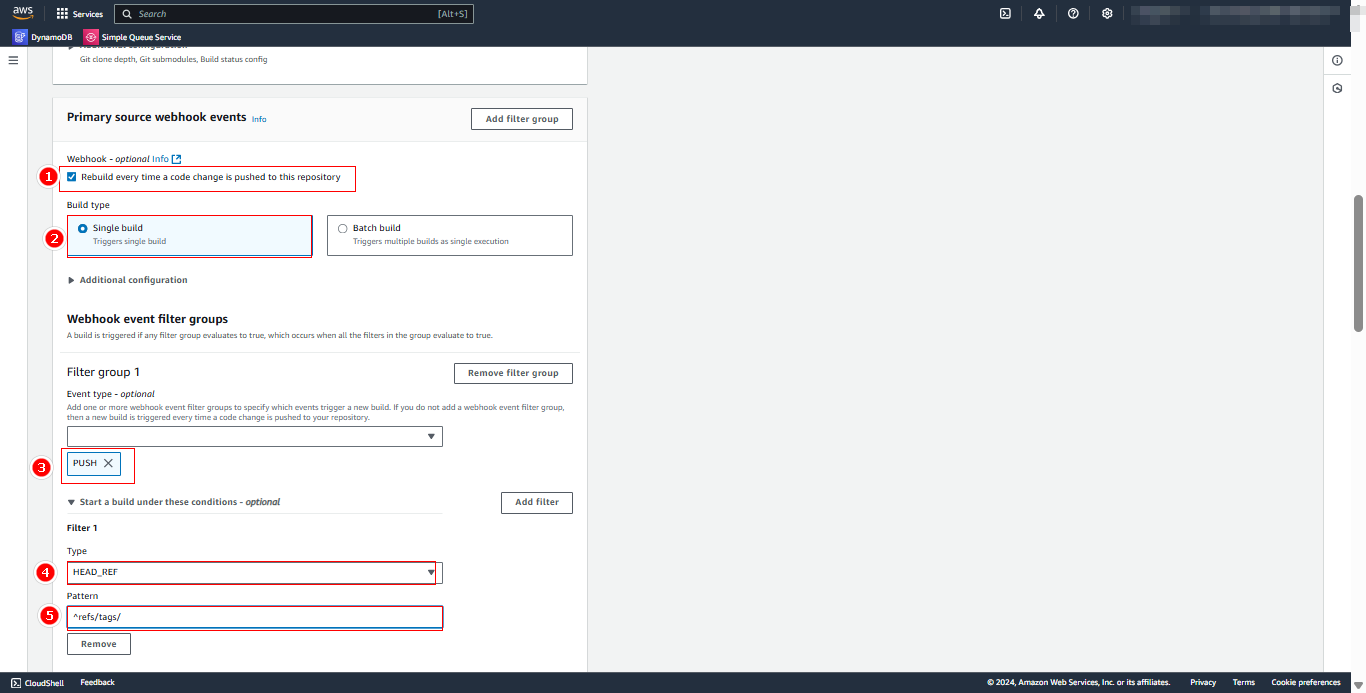Click Info link next to Primary source webhook events
1366x693 pixels.
coord(259,119)
